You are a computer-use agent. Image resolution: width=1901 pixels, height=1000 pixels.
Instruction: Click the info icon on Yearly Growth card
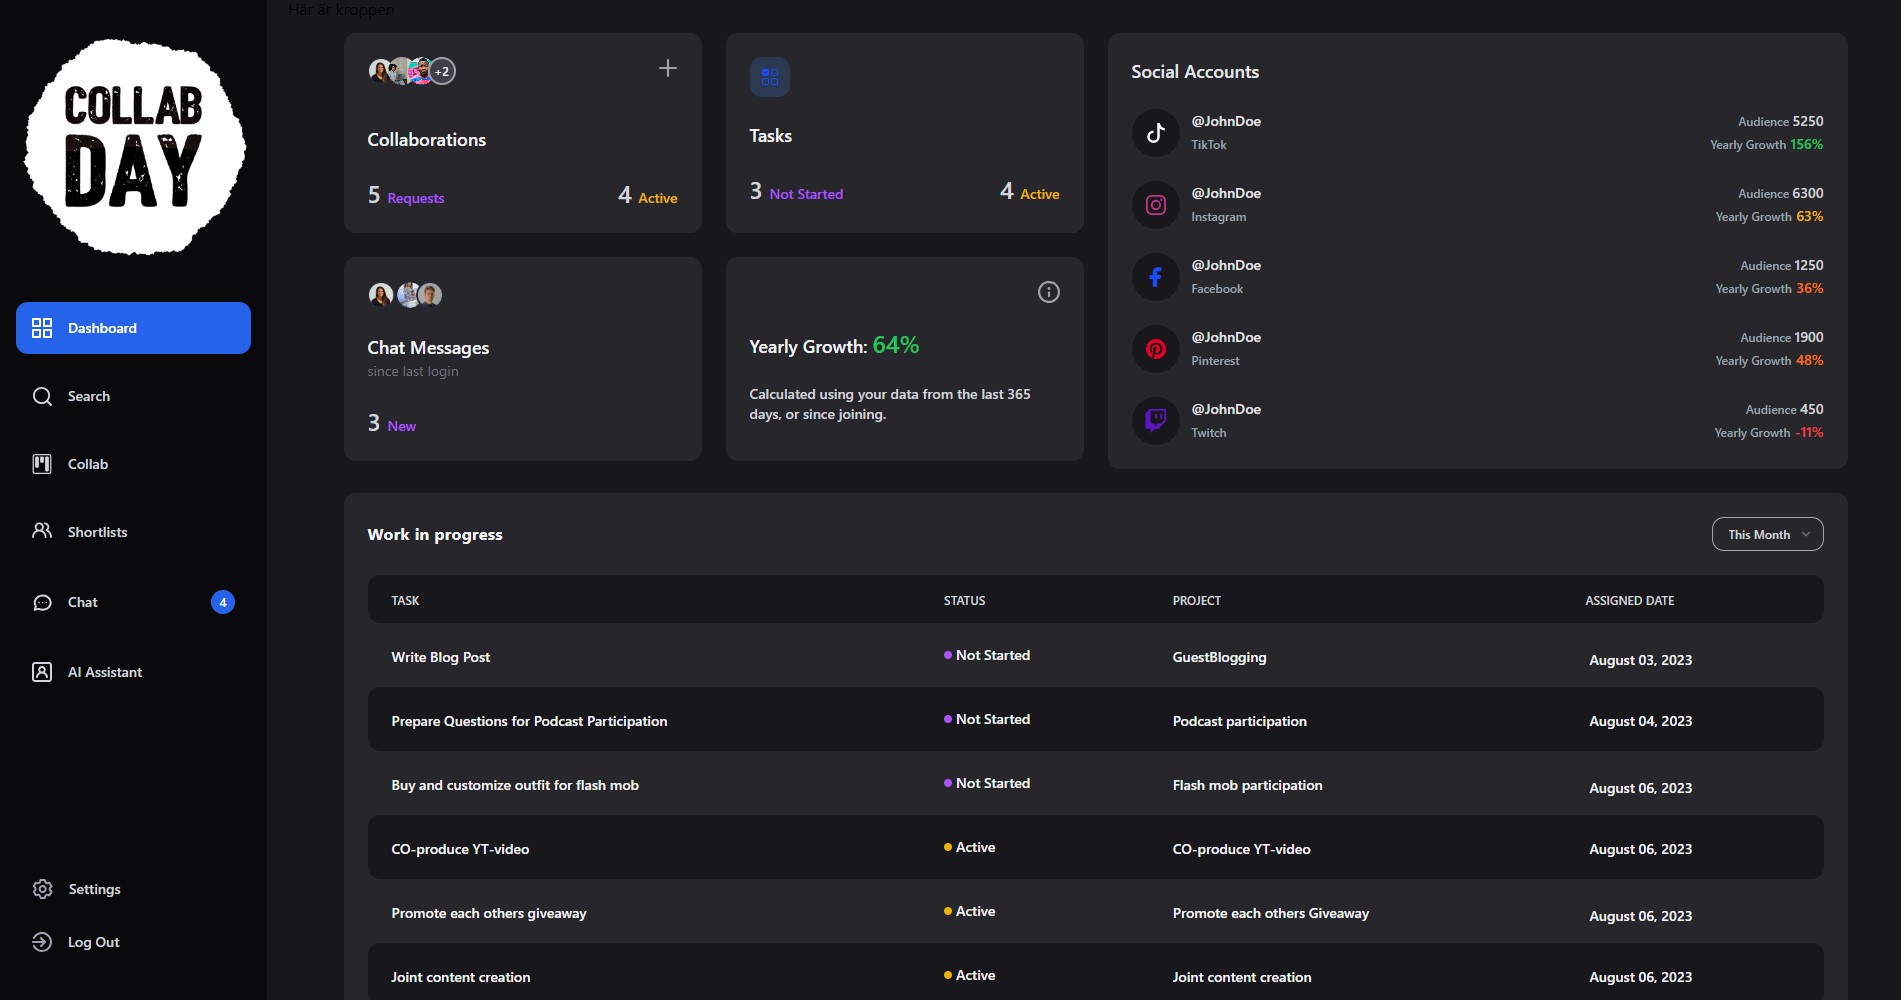(x=1048, y=292)
